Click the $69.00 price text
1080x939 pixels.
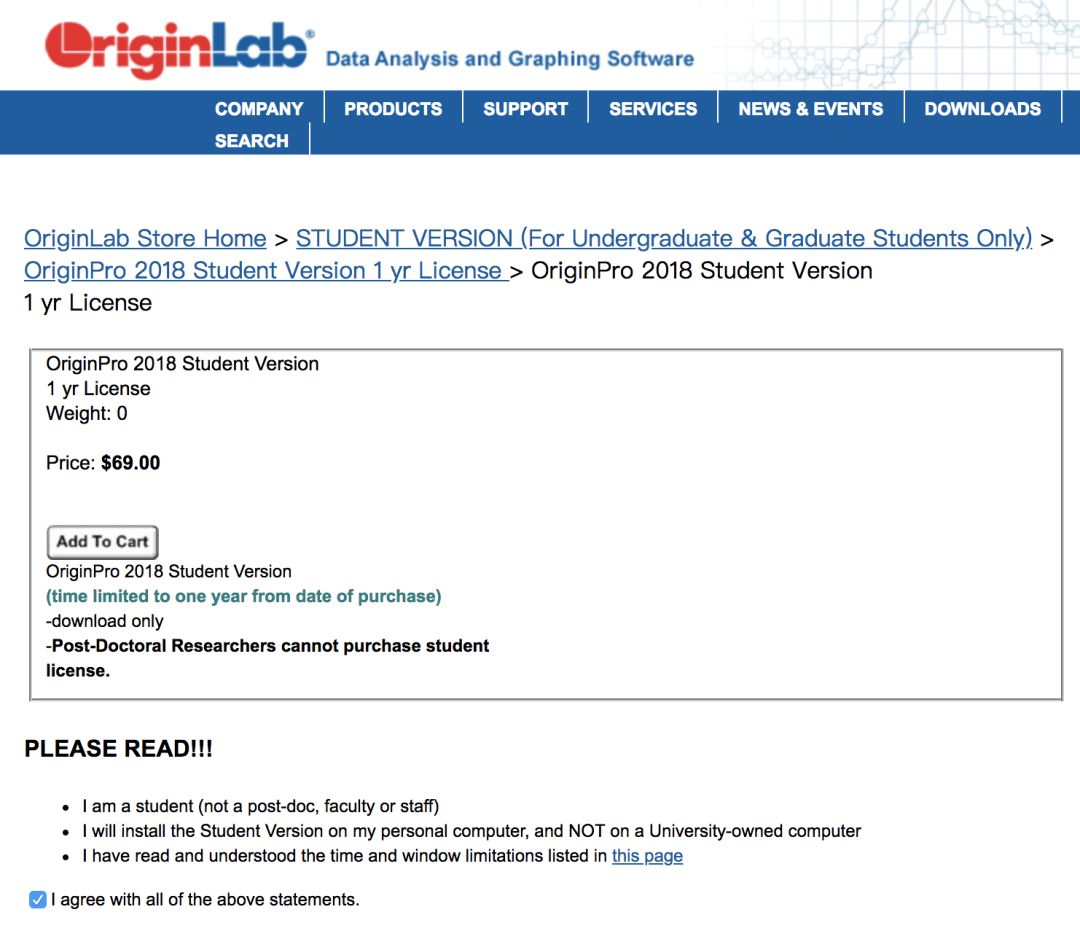(131, 463)
